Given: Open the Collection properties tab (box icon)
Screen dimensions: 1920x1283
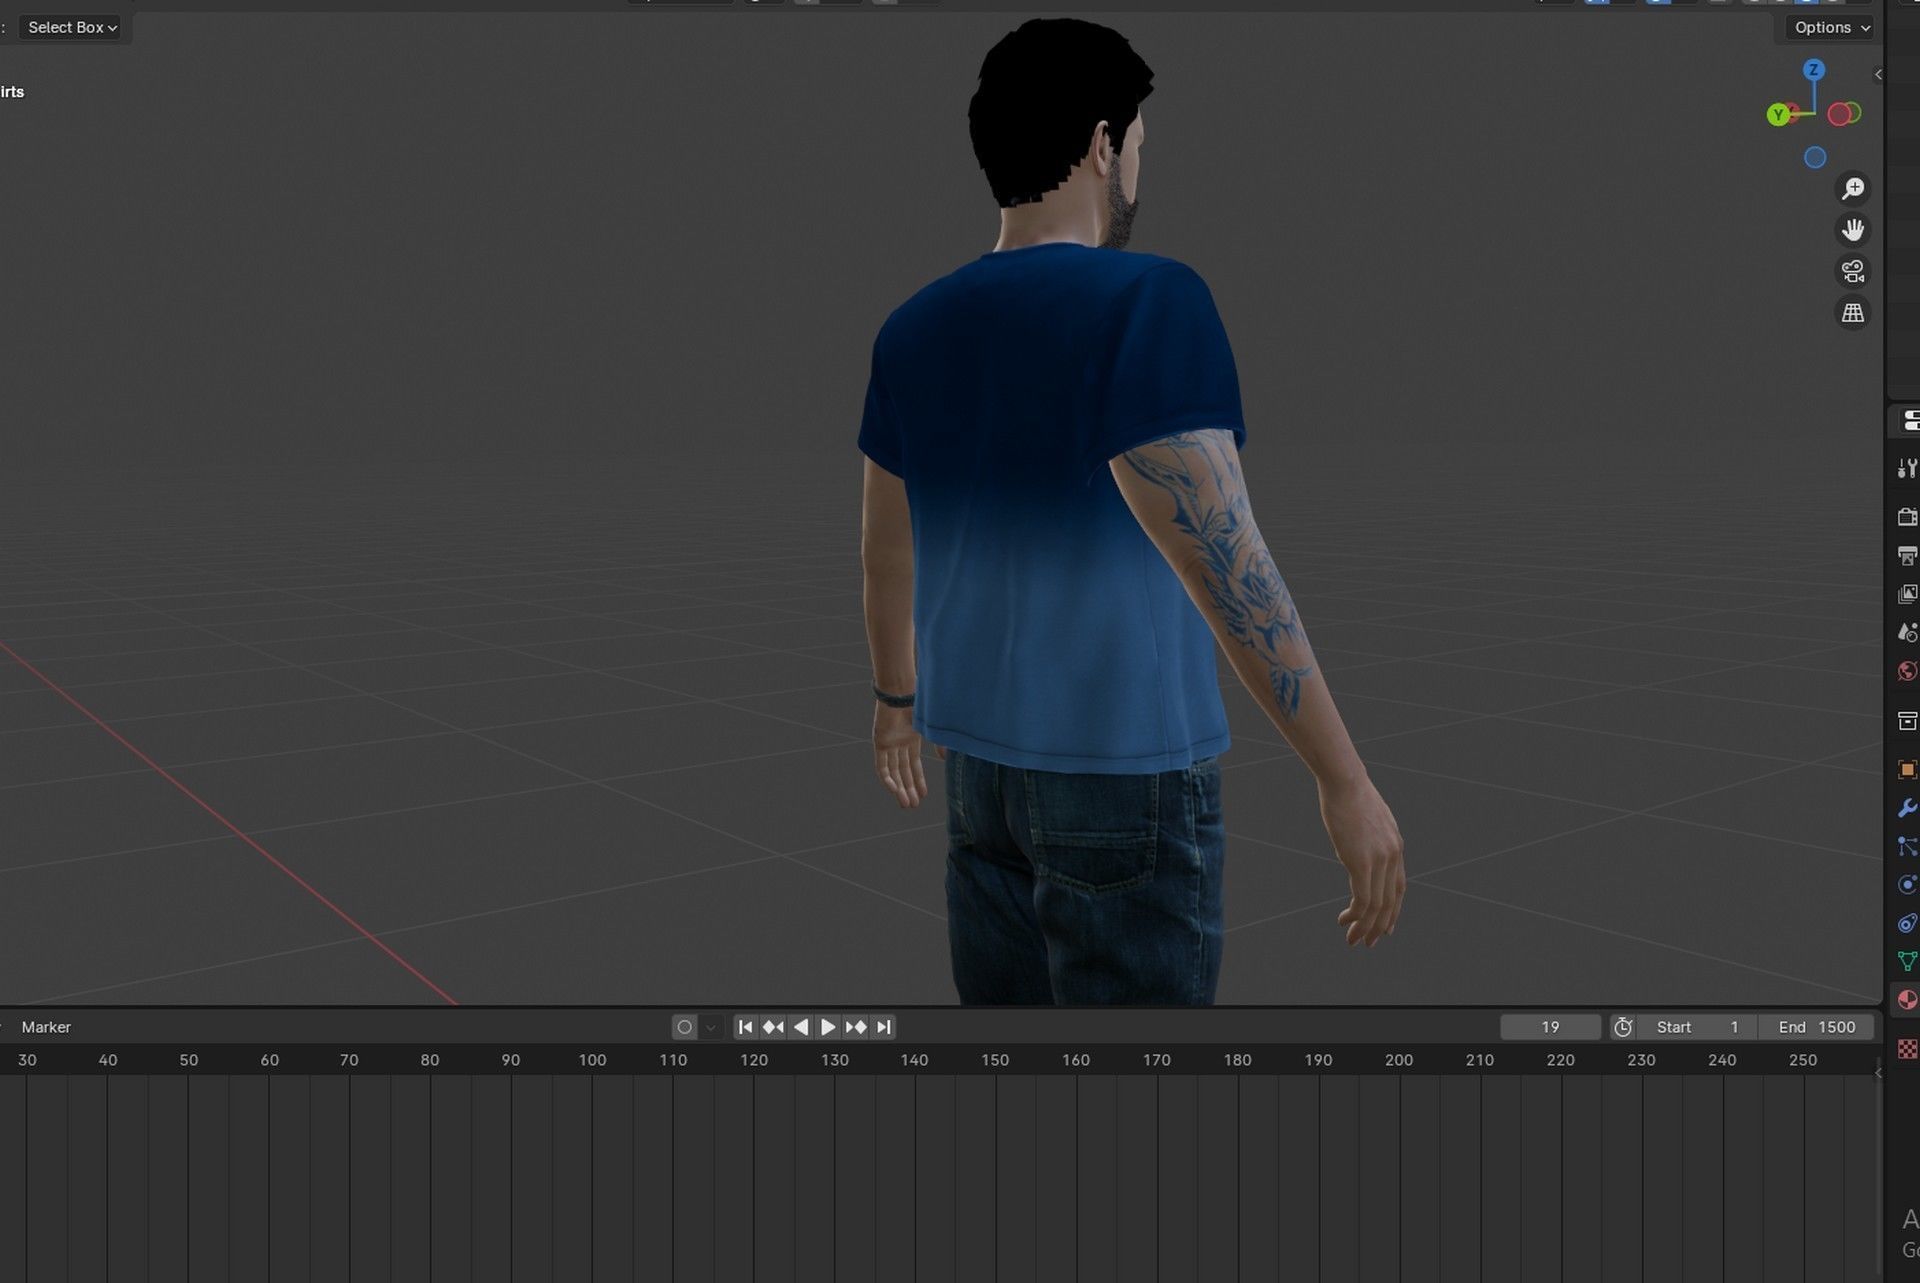Looking at the screenshot, I should [x=1907, y=720].
